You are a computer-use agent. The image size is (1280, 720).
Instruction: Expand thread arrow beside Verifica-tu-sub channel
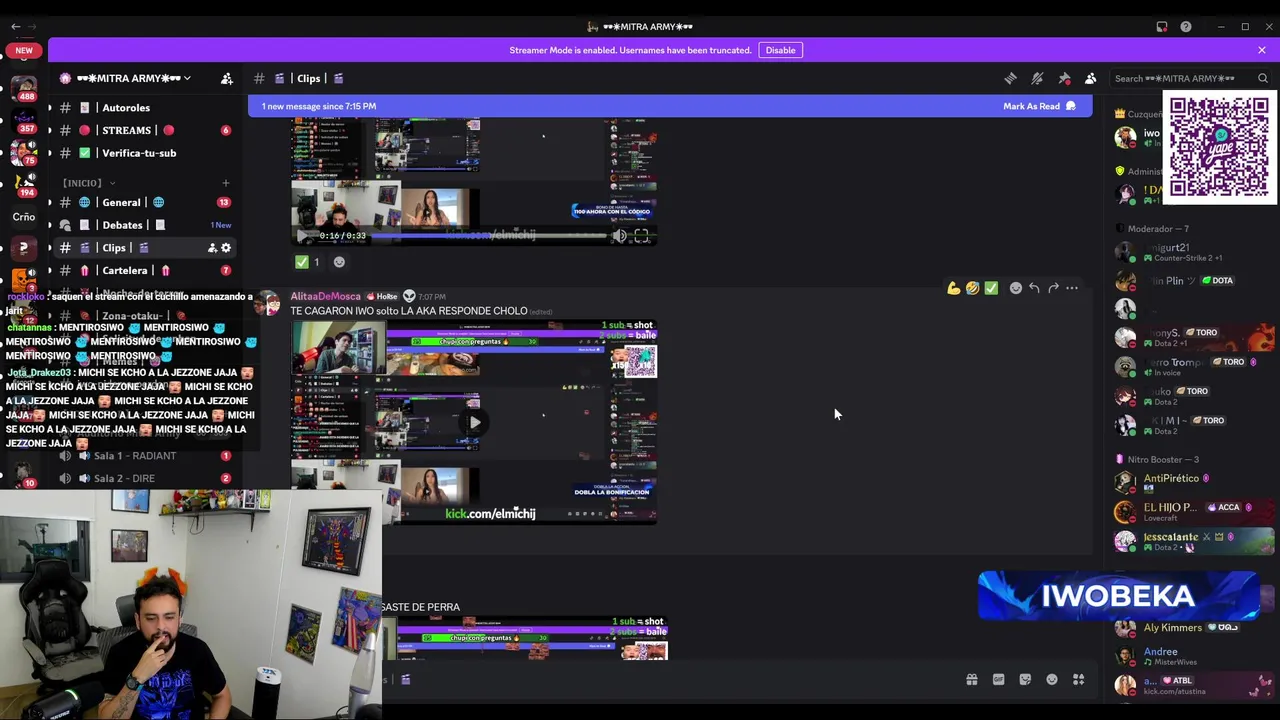click(x=50, y=153)
